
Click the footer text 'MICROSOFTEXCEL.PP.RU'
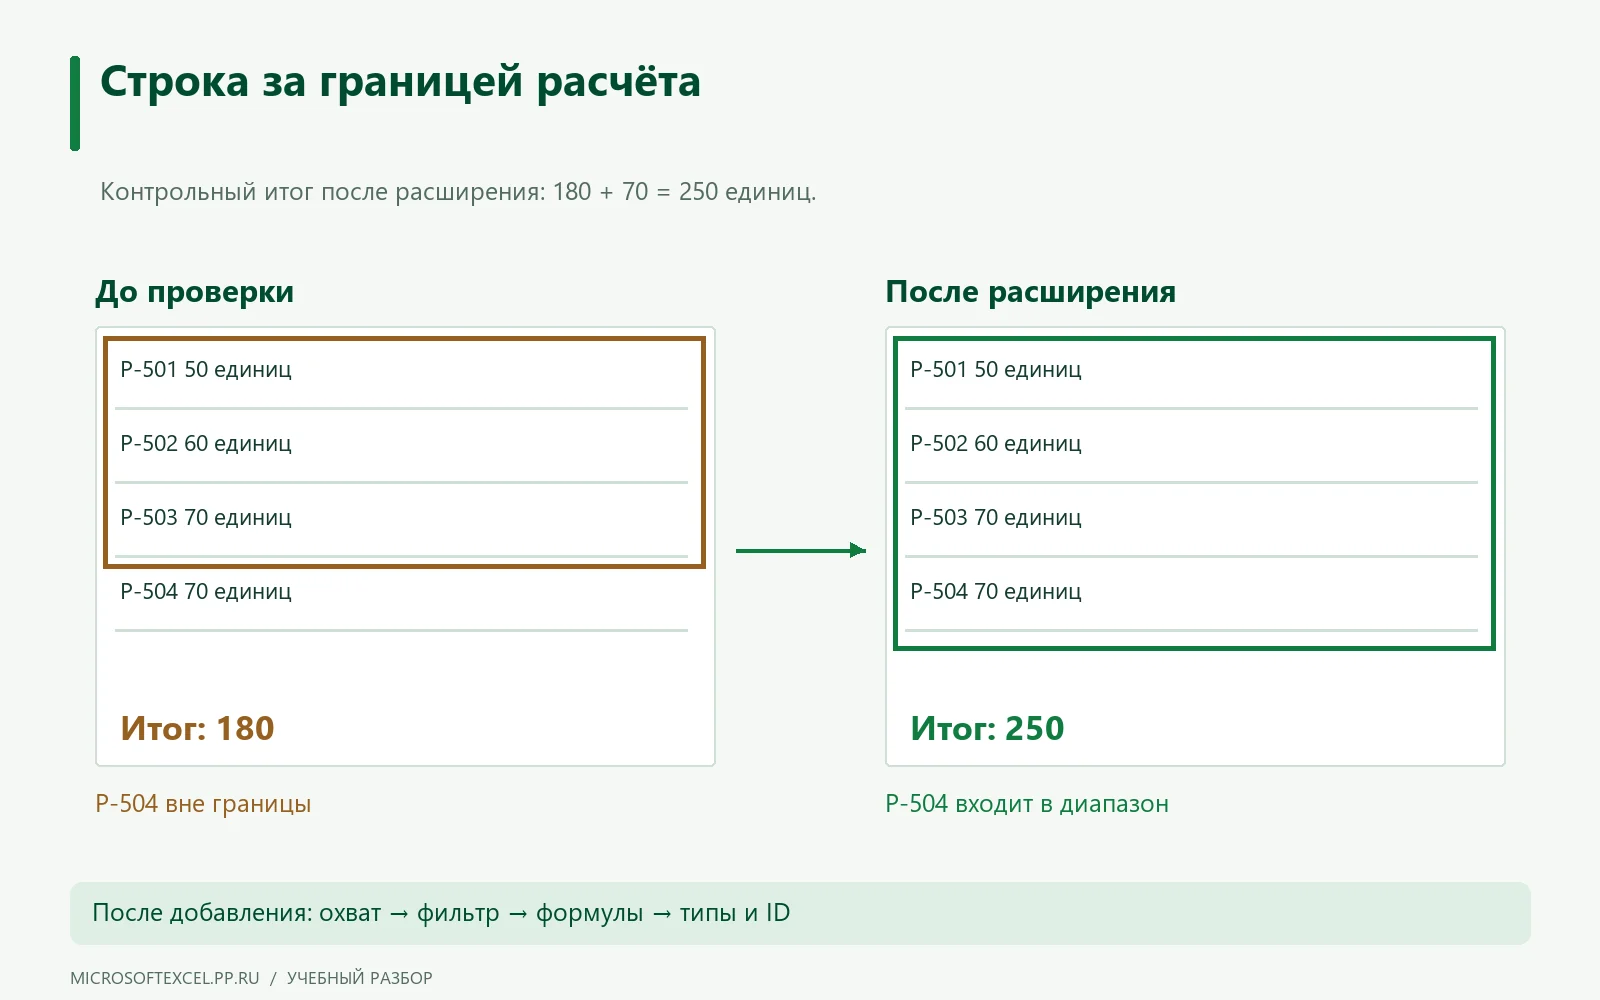click(165, 978)
